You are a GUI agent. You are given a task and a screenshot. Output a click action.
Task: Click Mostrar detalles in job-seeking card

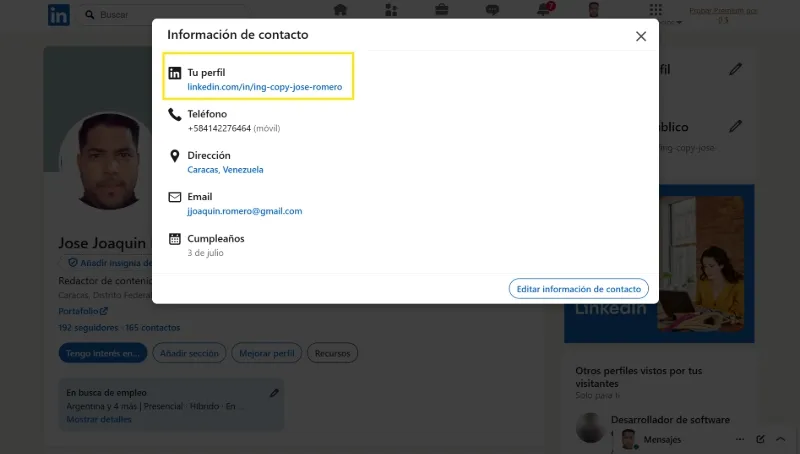tap(99, 419)
